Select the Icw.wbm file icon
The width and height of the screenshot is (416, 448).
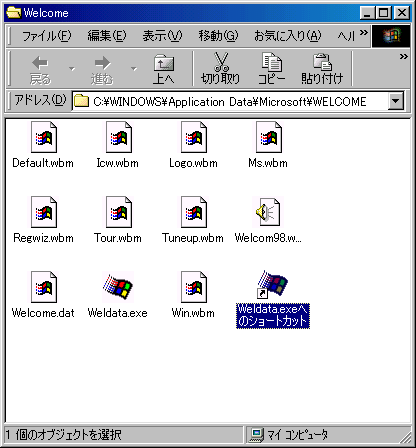[x=119, y=137]
